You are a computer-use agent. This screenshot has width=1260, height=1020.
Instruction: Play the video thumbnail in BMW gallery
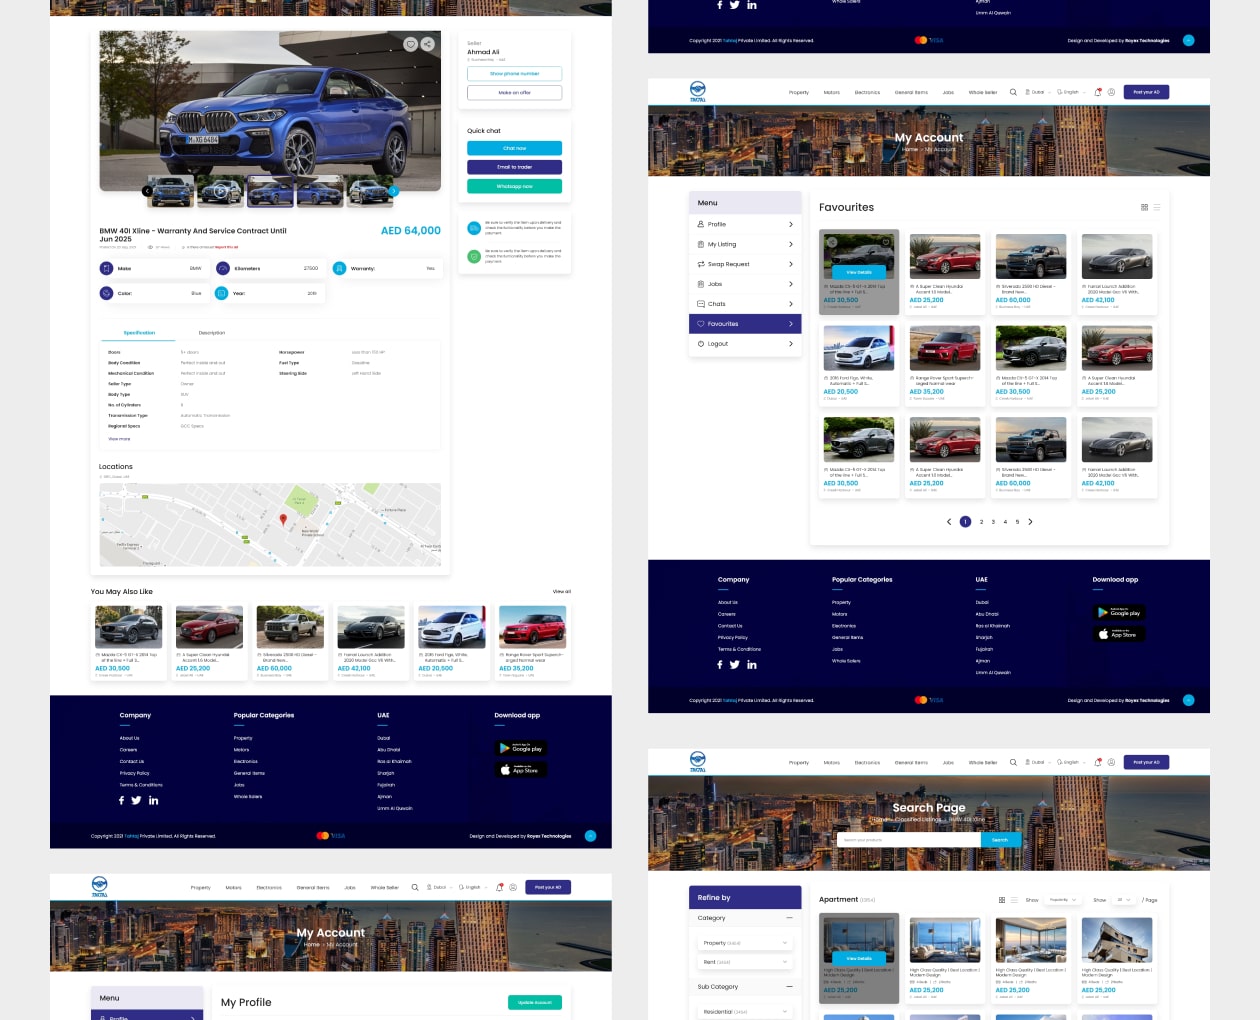(x=220, y=191)
